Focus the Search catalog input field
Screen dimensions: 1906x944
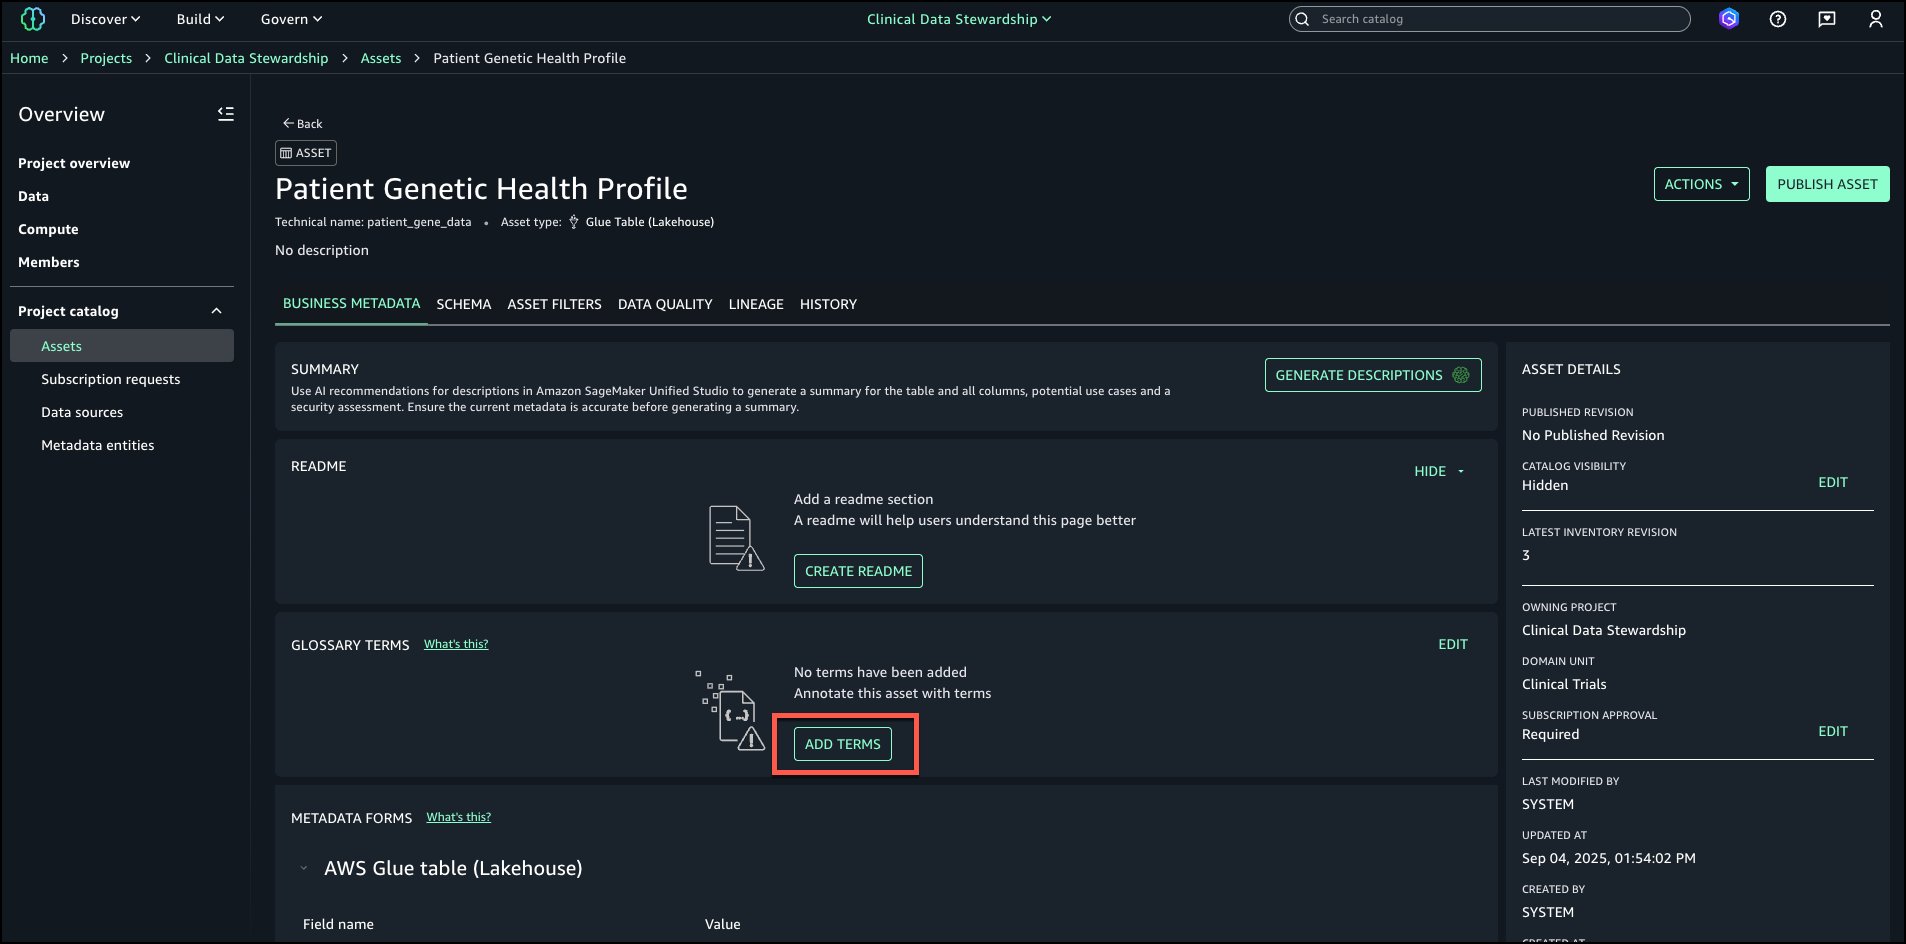pos(1500,19)
